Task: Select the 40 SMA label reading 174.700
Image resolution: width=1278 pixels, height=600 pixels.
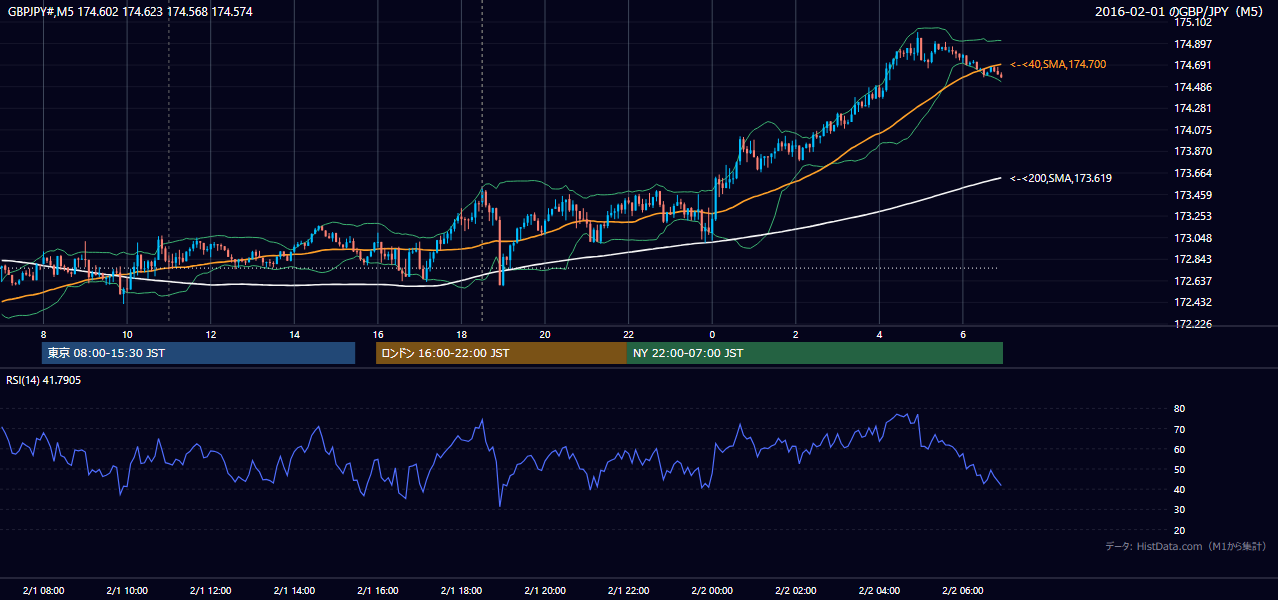Action: tap(1058, 64)
